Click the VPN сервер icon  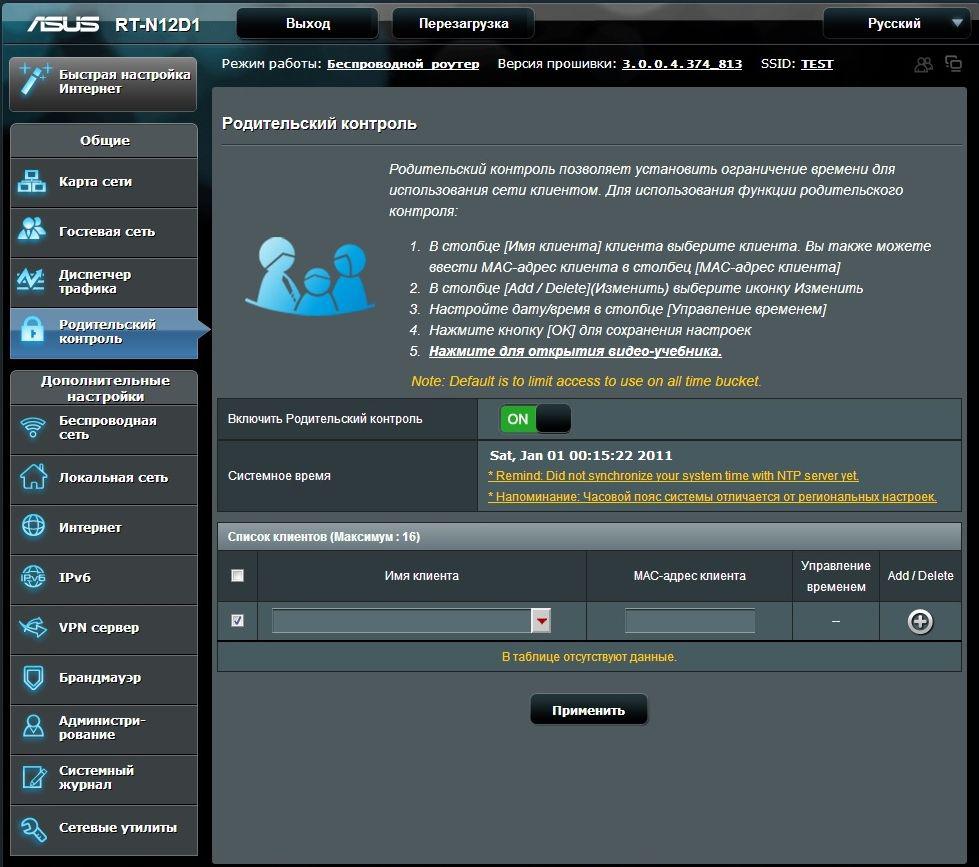tap(33, 628)
